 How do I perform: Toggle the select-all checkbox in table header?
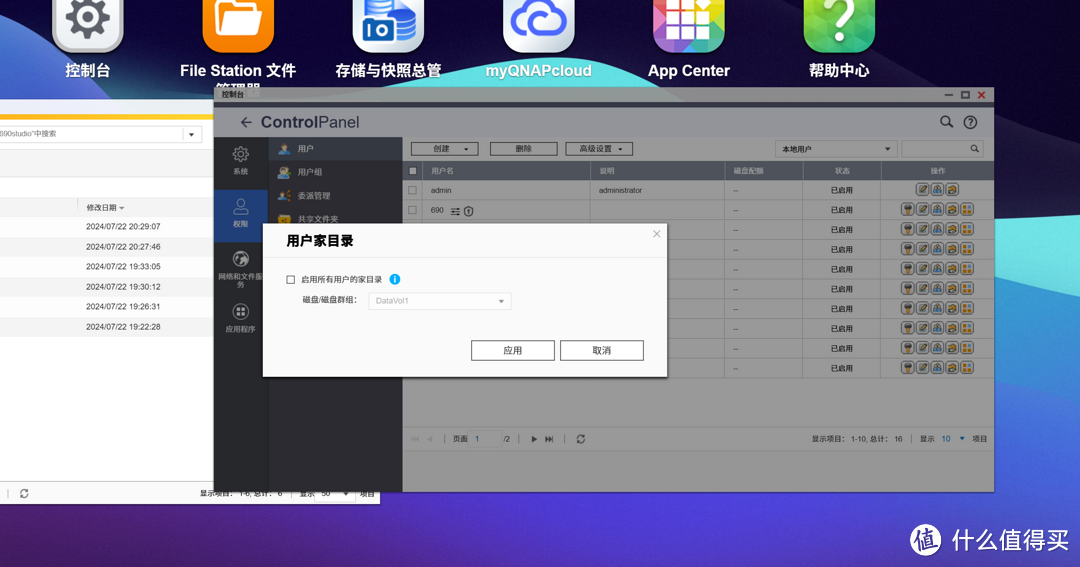coord(412,171)
